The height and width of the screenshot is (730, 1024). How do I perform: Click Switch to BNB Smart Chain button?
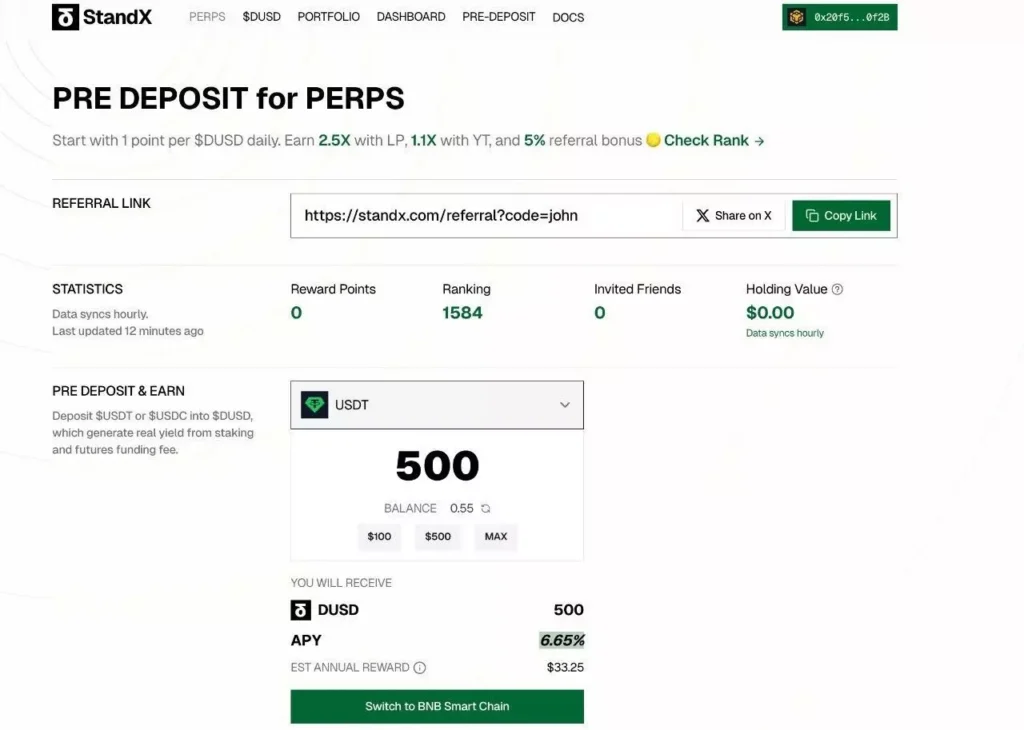(437, 706)
